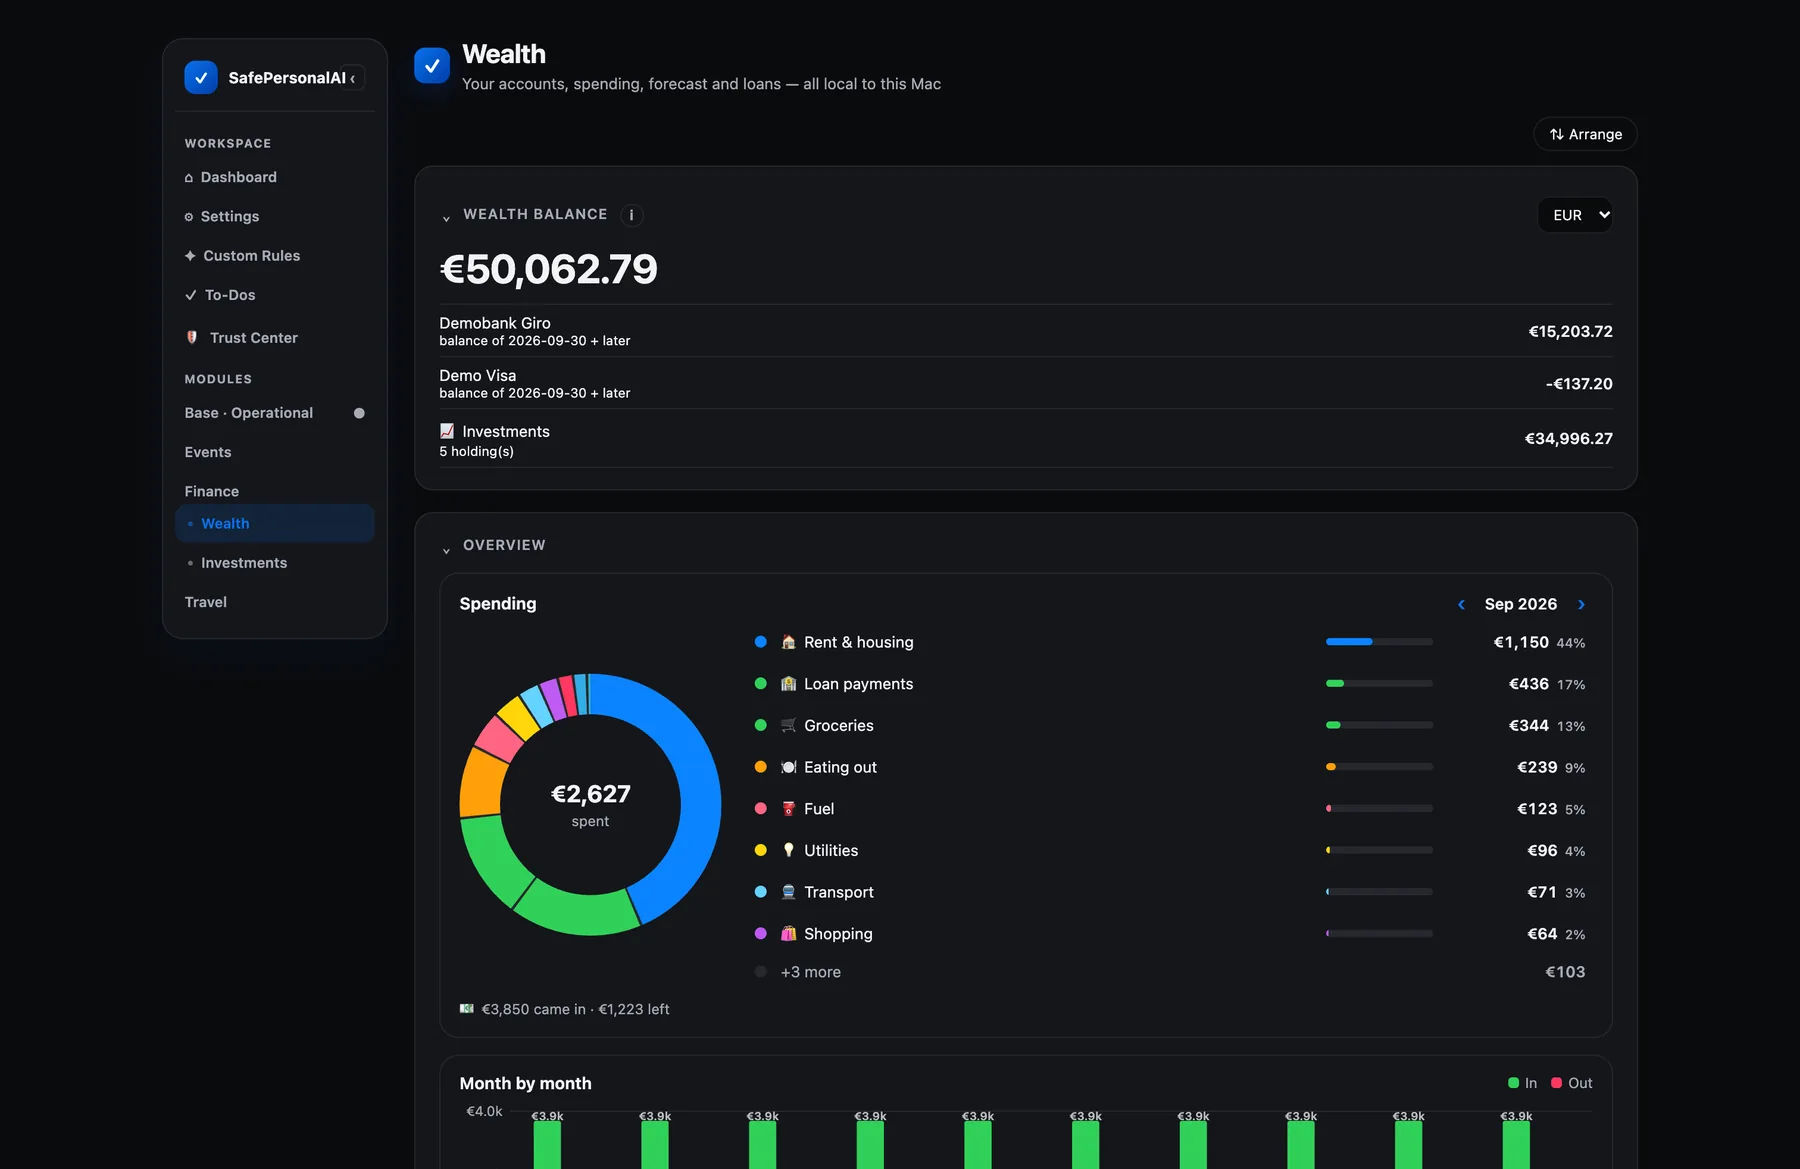
Task: Click the €1,150 Rent & housing amount
Action: [1521, 642]
